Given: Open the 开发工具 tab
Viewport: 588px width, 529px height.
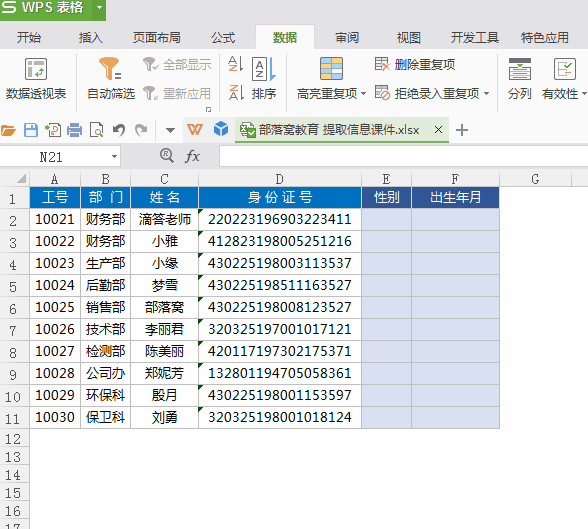Looking at the screenshot, I should (x=474, y=37).
